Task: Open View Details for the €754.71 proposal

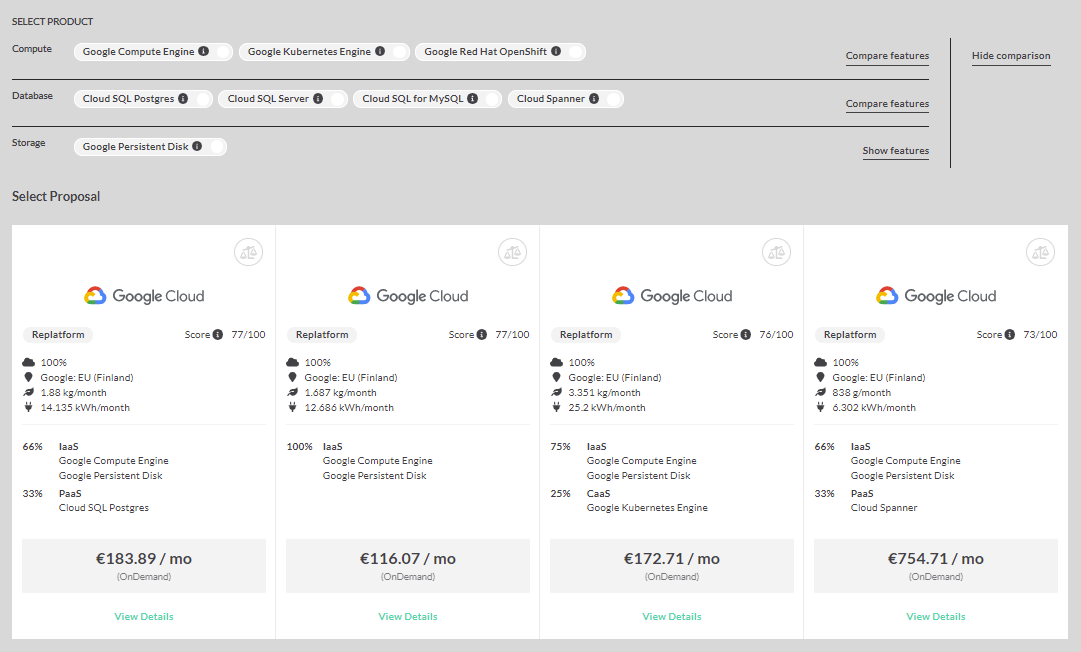Action: 936,616
